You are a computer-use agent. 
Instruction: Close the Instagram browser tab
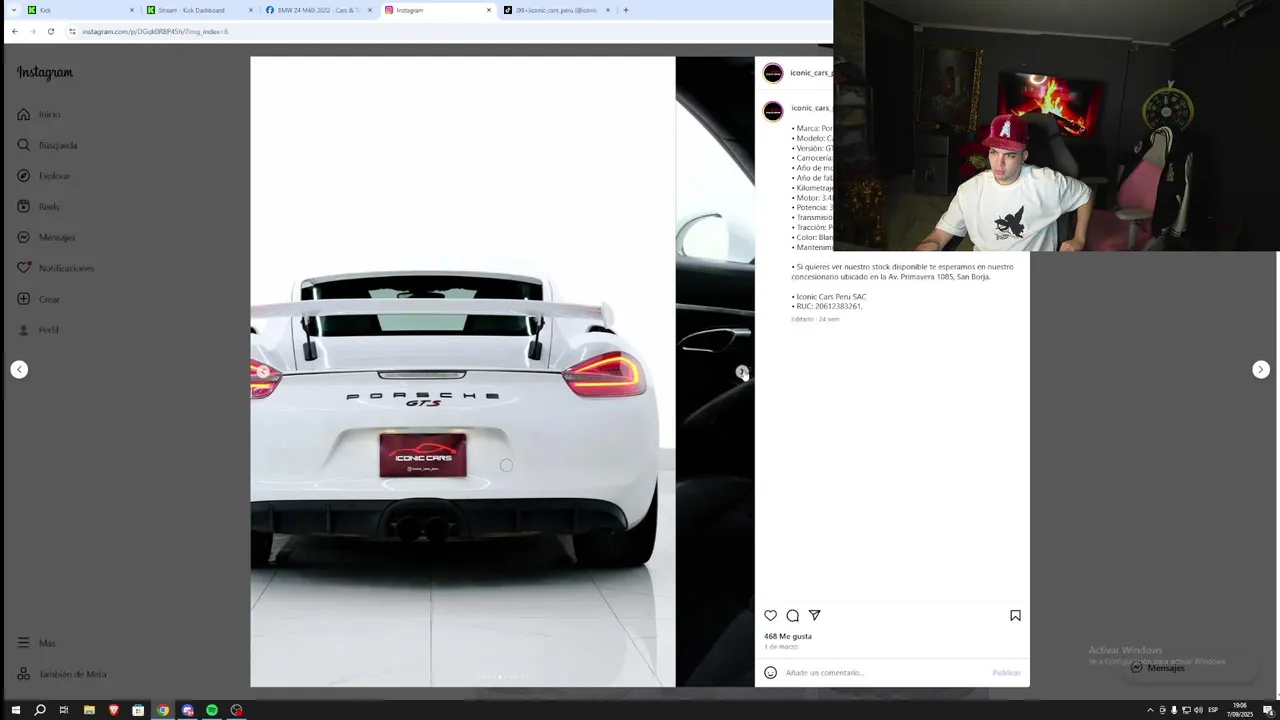click(x=489, y=10)
